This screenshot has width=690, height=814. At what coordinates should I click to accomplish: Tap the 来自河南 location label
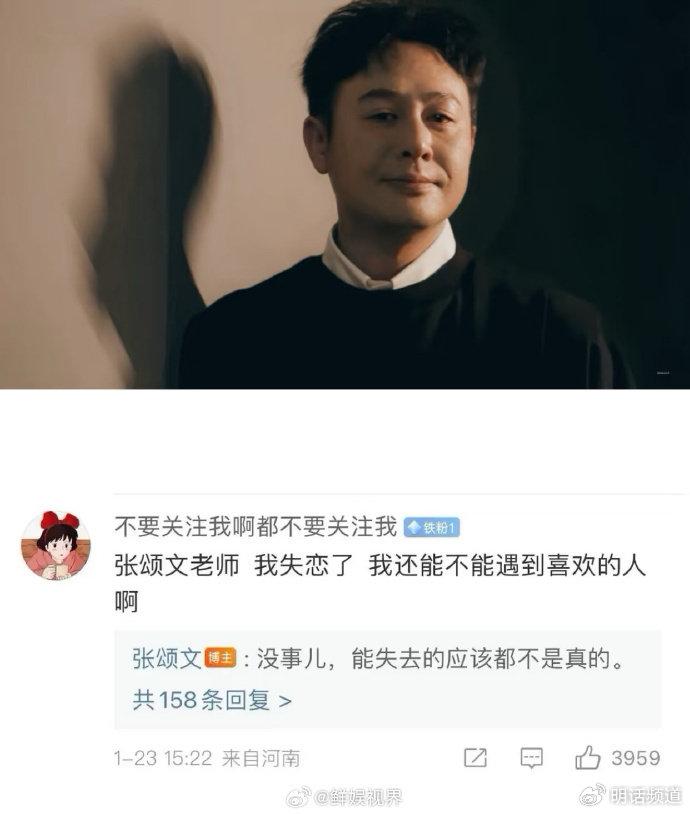[x=261, y=758]
